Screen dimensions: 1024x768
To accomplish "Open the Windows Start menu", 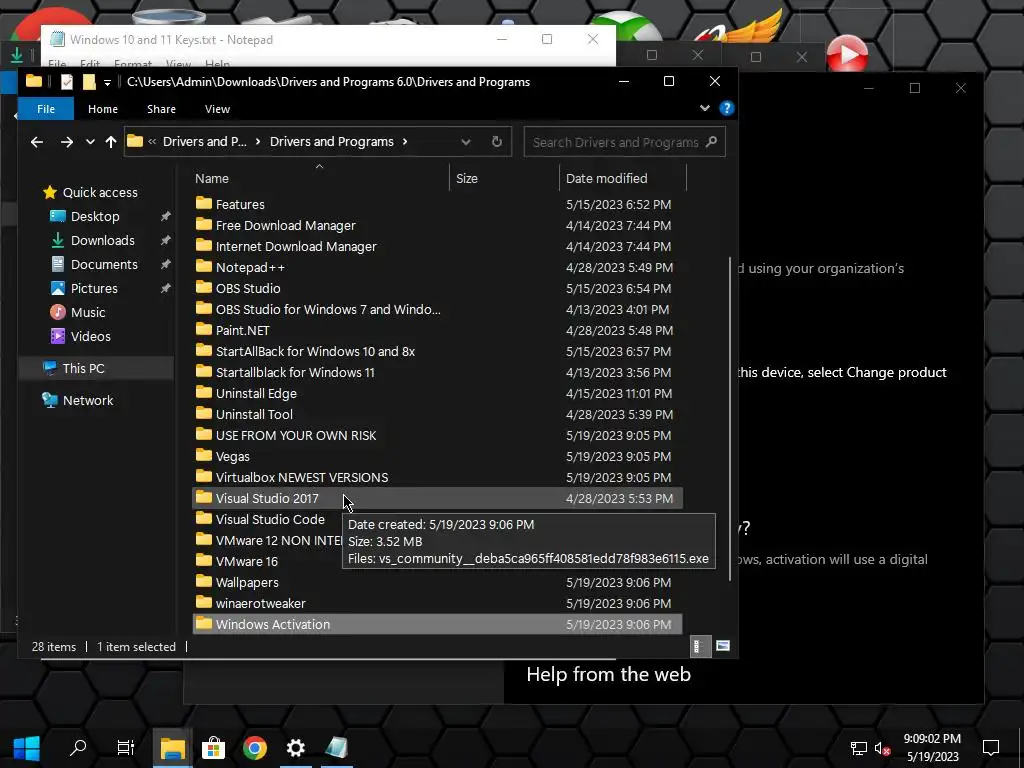I will point(27,747).
